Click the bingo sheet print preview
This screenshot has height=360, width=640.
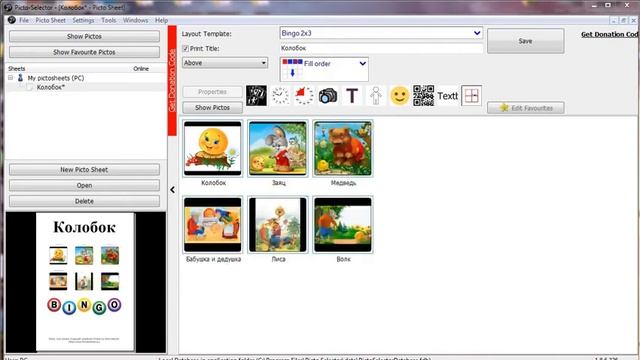pyautogui.click(x=85, y=282)
